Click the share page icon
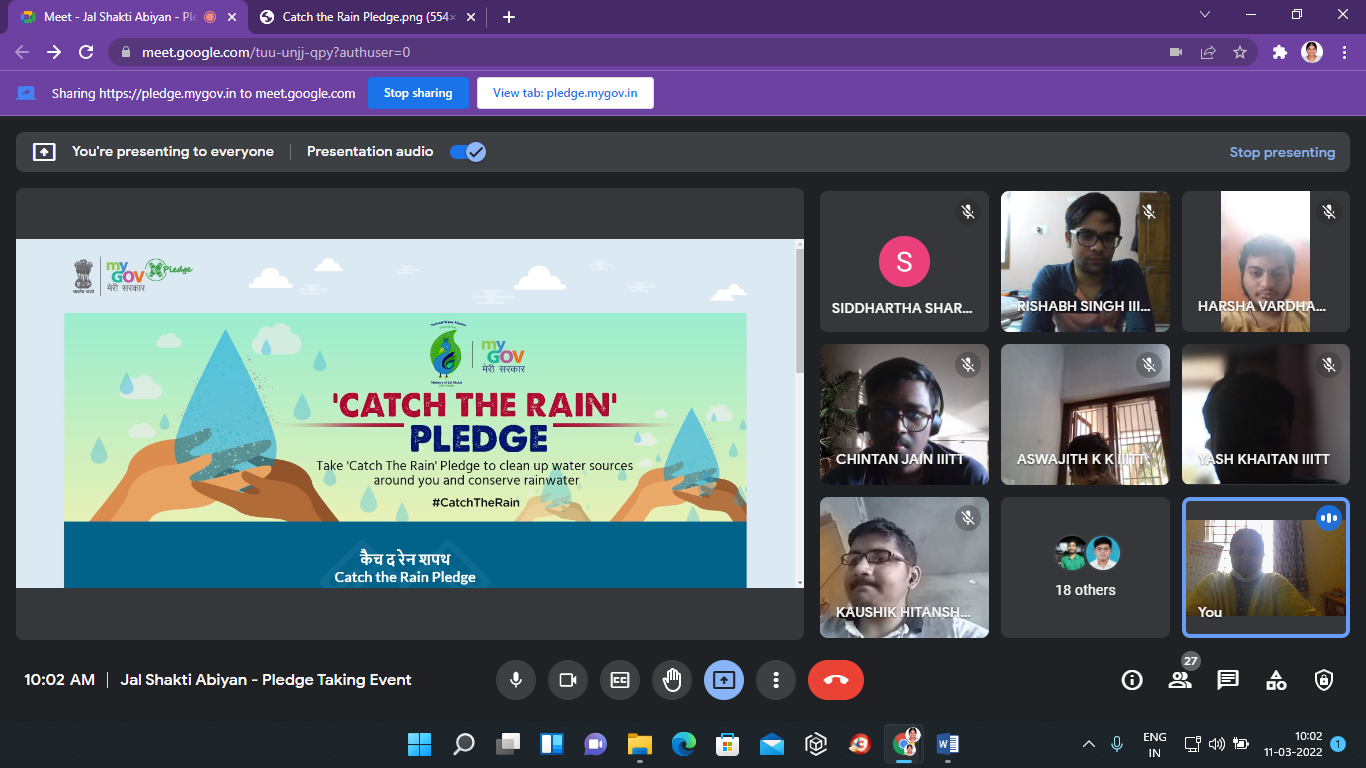Screen dimensions: 1366x768 (1208, 52)
